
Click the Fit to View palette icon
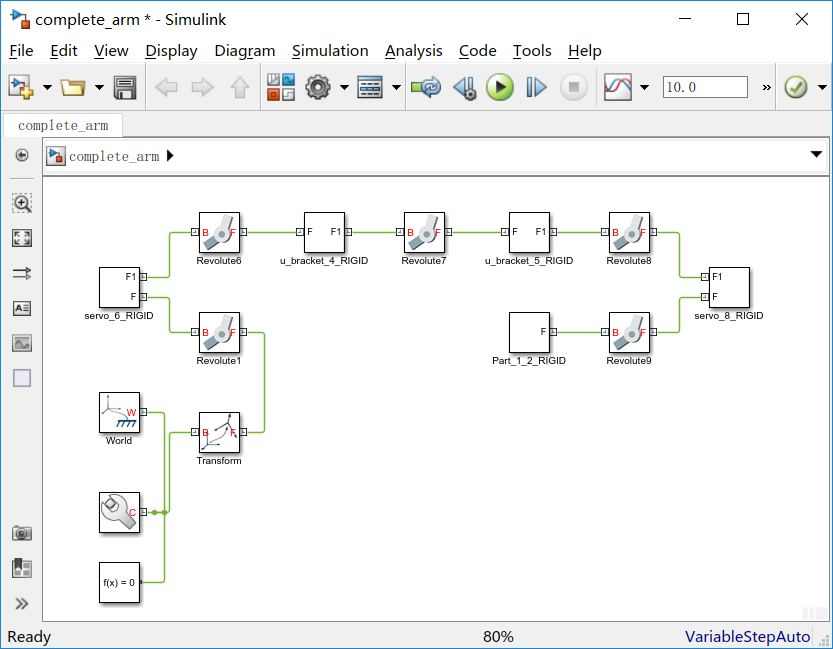(22, 238)
